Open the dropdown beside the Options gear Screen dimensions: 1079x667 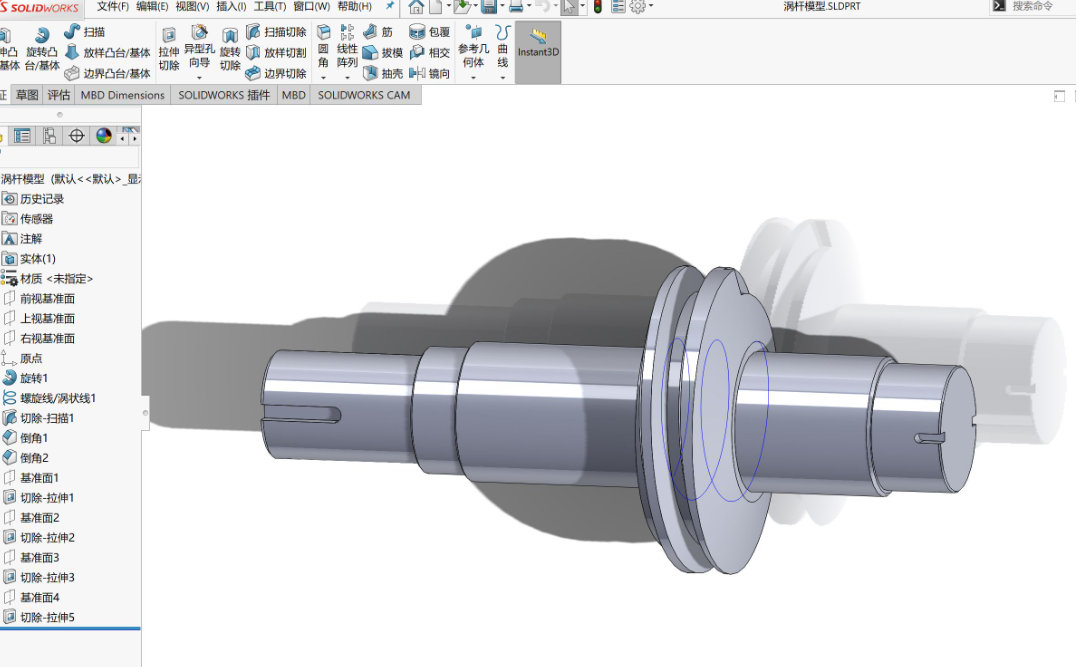(651, 7)
